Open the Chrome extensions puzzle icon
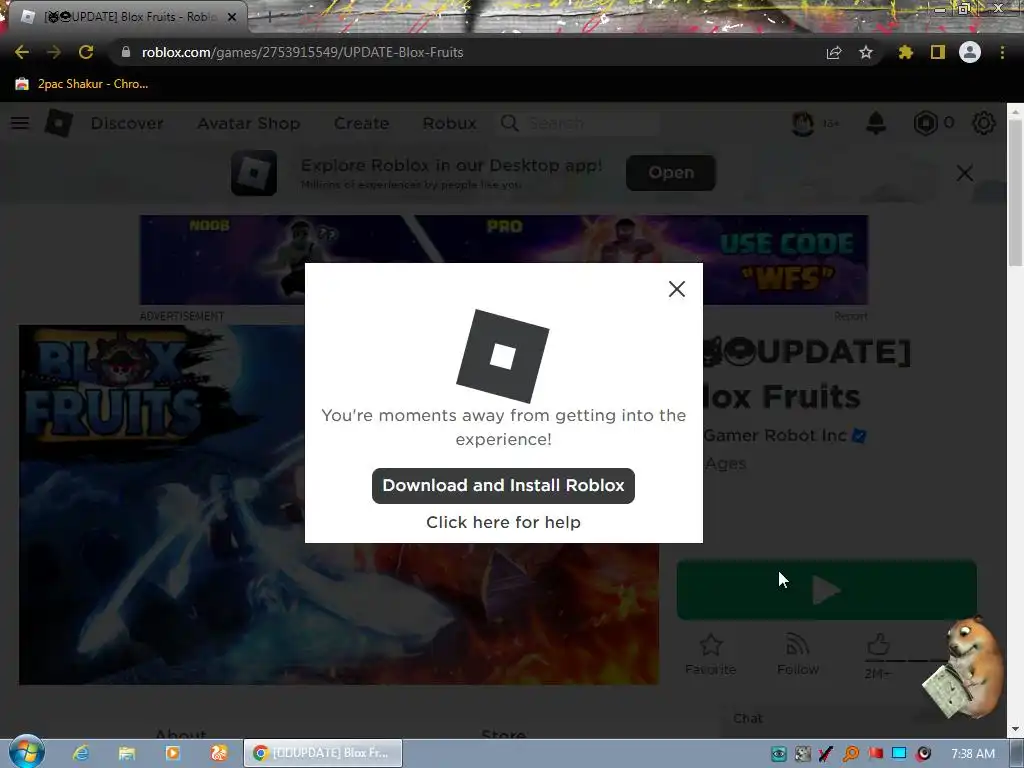The image size is (1024, 768). pos(905,52)
